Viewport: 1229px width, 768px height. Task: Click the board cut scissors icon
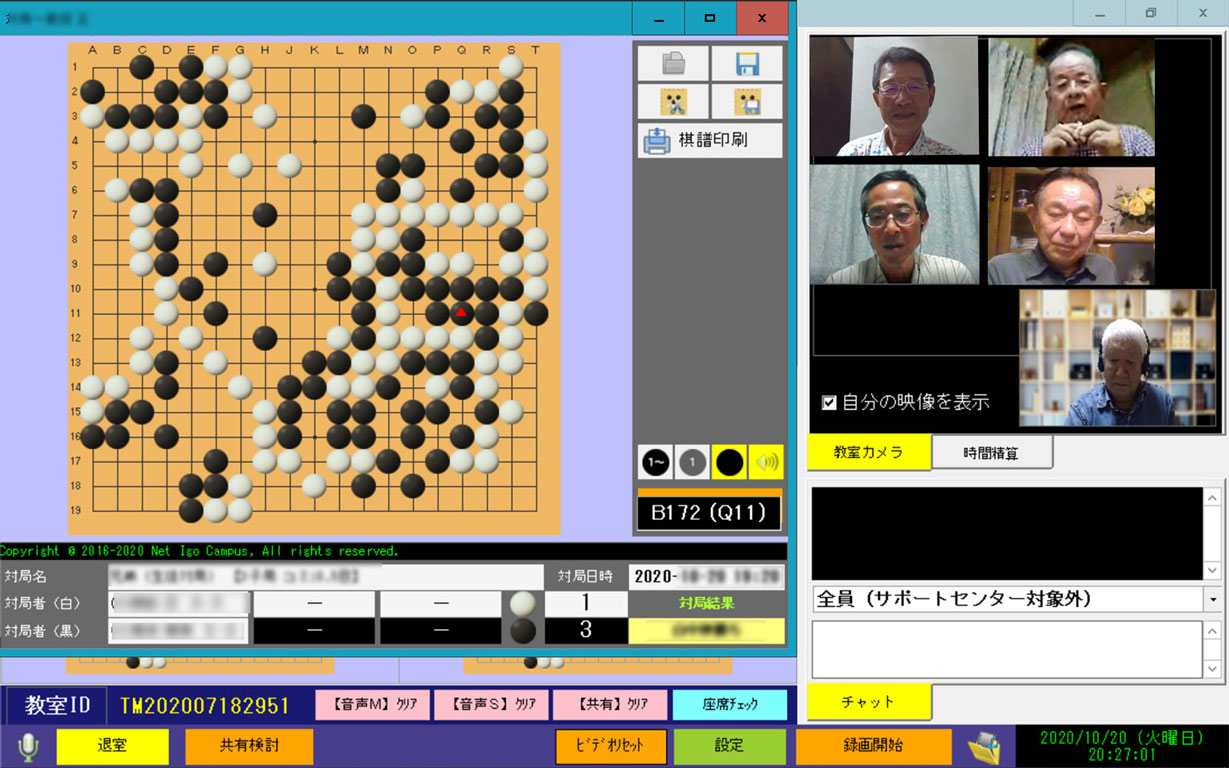pyautogui.click(x=674, y=102)
